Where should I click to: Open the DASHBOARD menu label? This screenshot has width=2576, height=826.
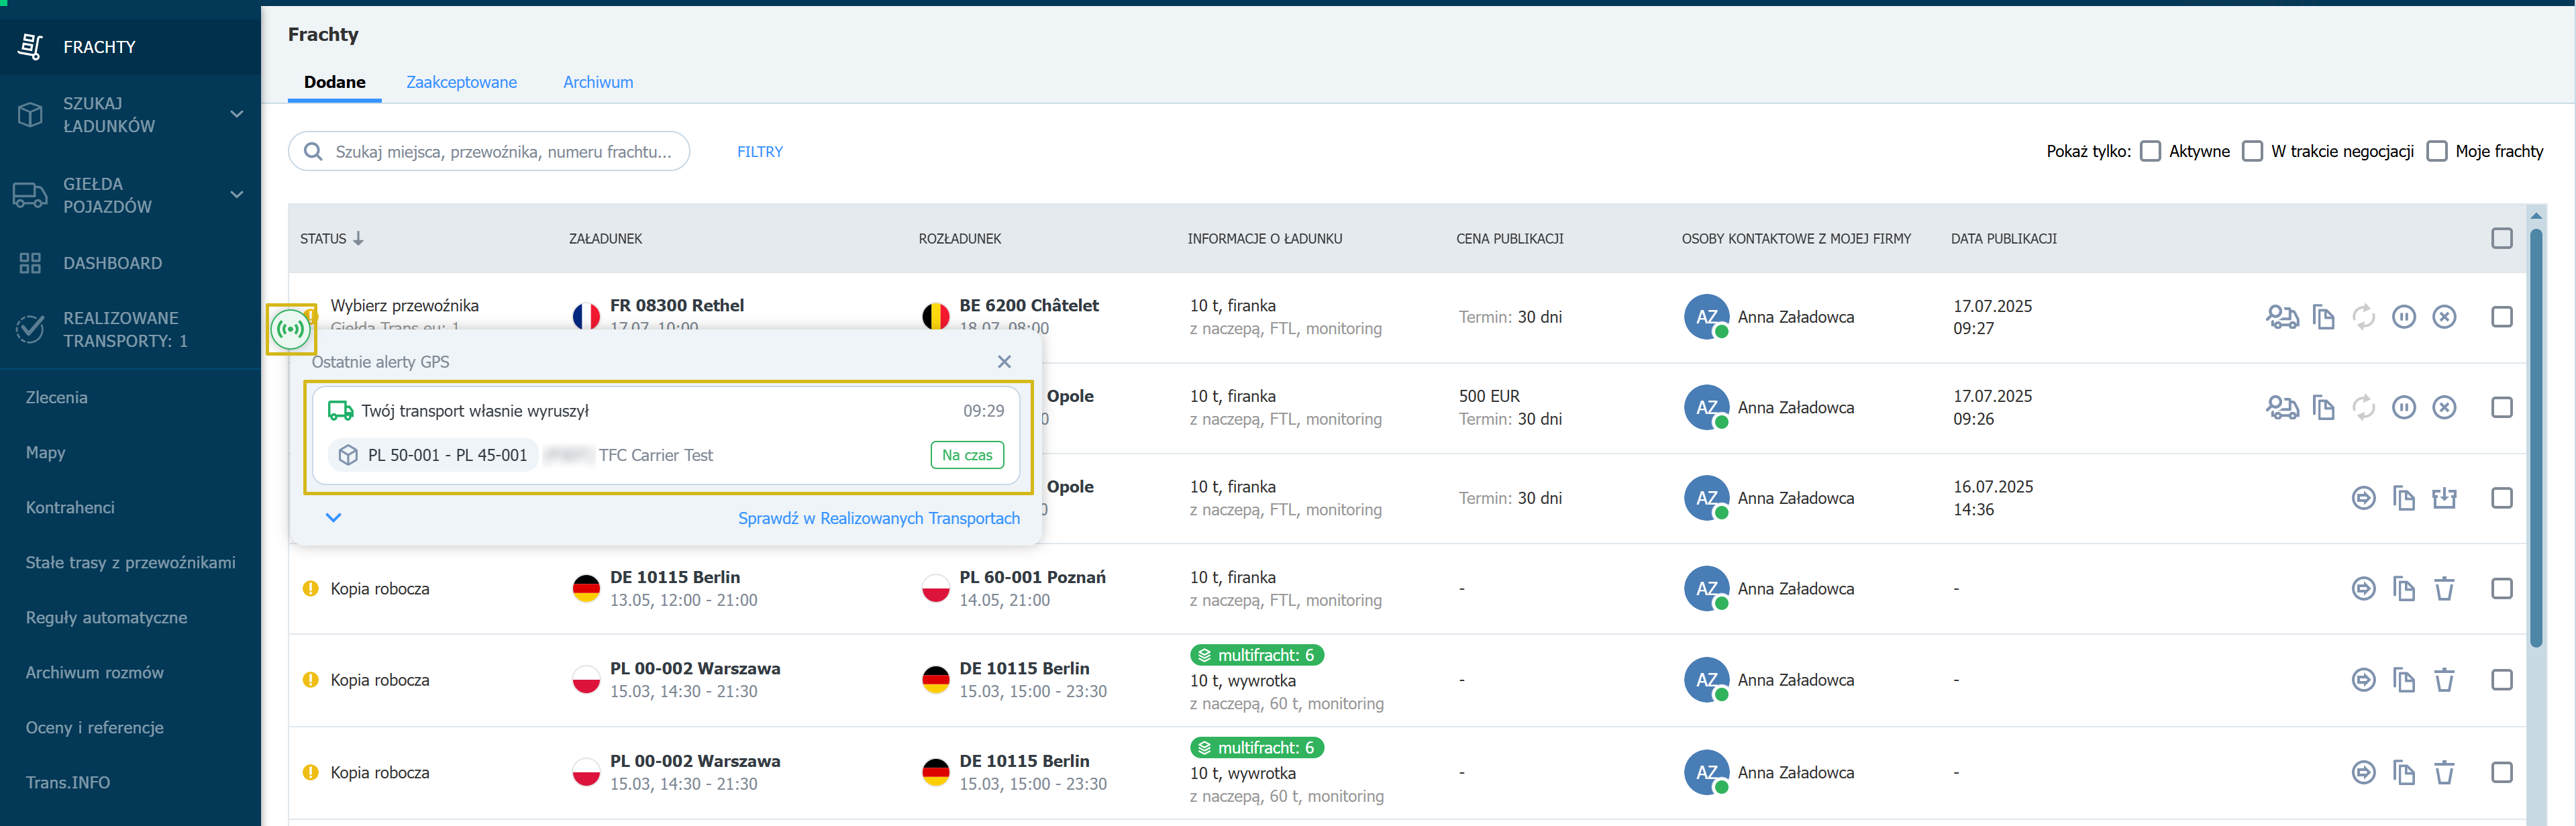tap(113, 263)
